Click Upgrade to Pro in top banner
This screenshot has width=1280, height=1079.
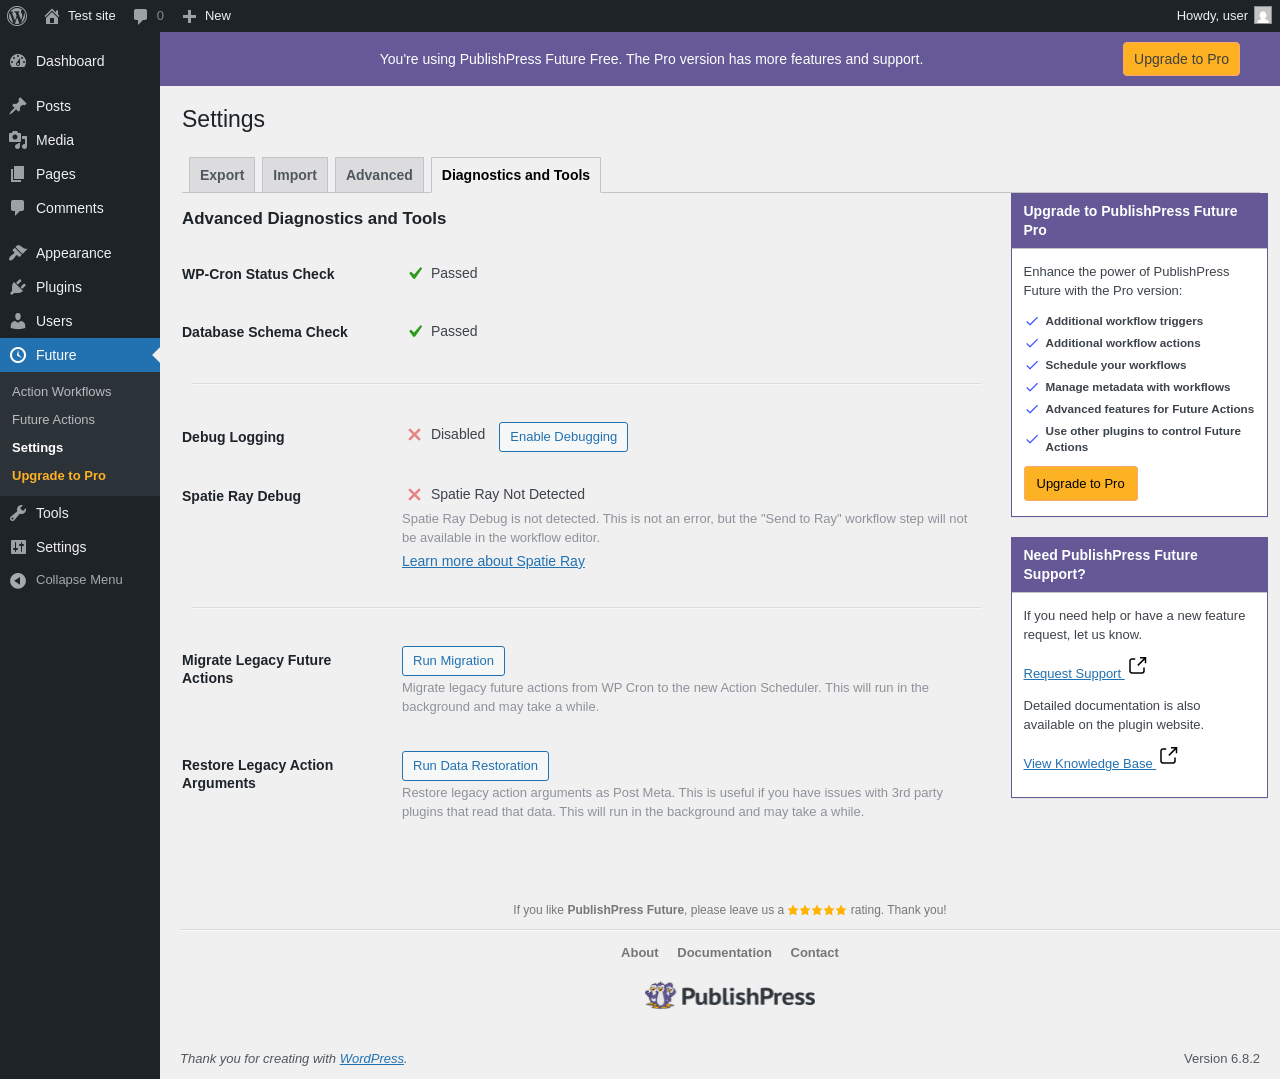tap(1181, 59)
